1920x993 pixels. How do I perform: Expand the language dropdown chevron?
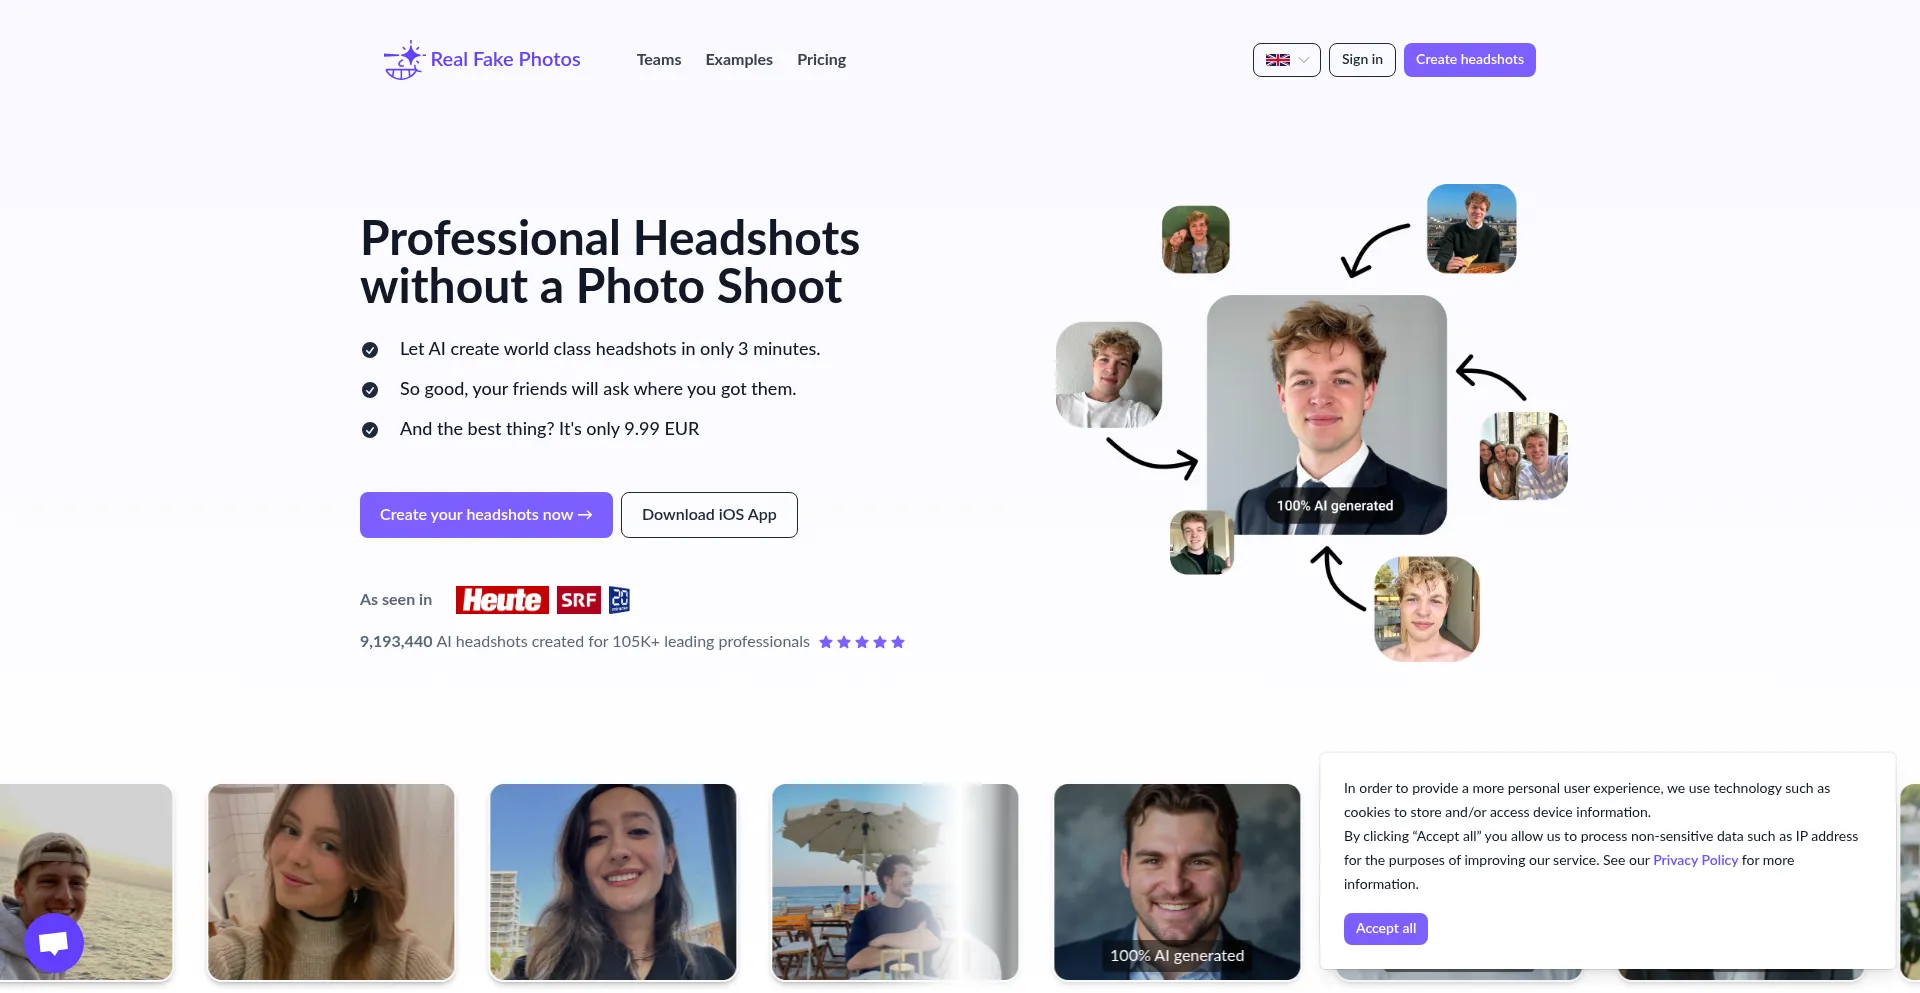pyautogui.click(x=1304, y=60)
